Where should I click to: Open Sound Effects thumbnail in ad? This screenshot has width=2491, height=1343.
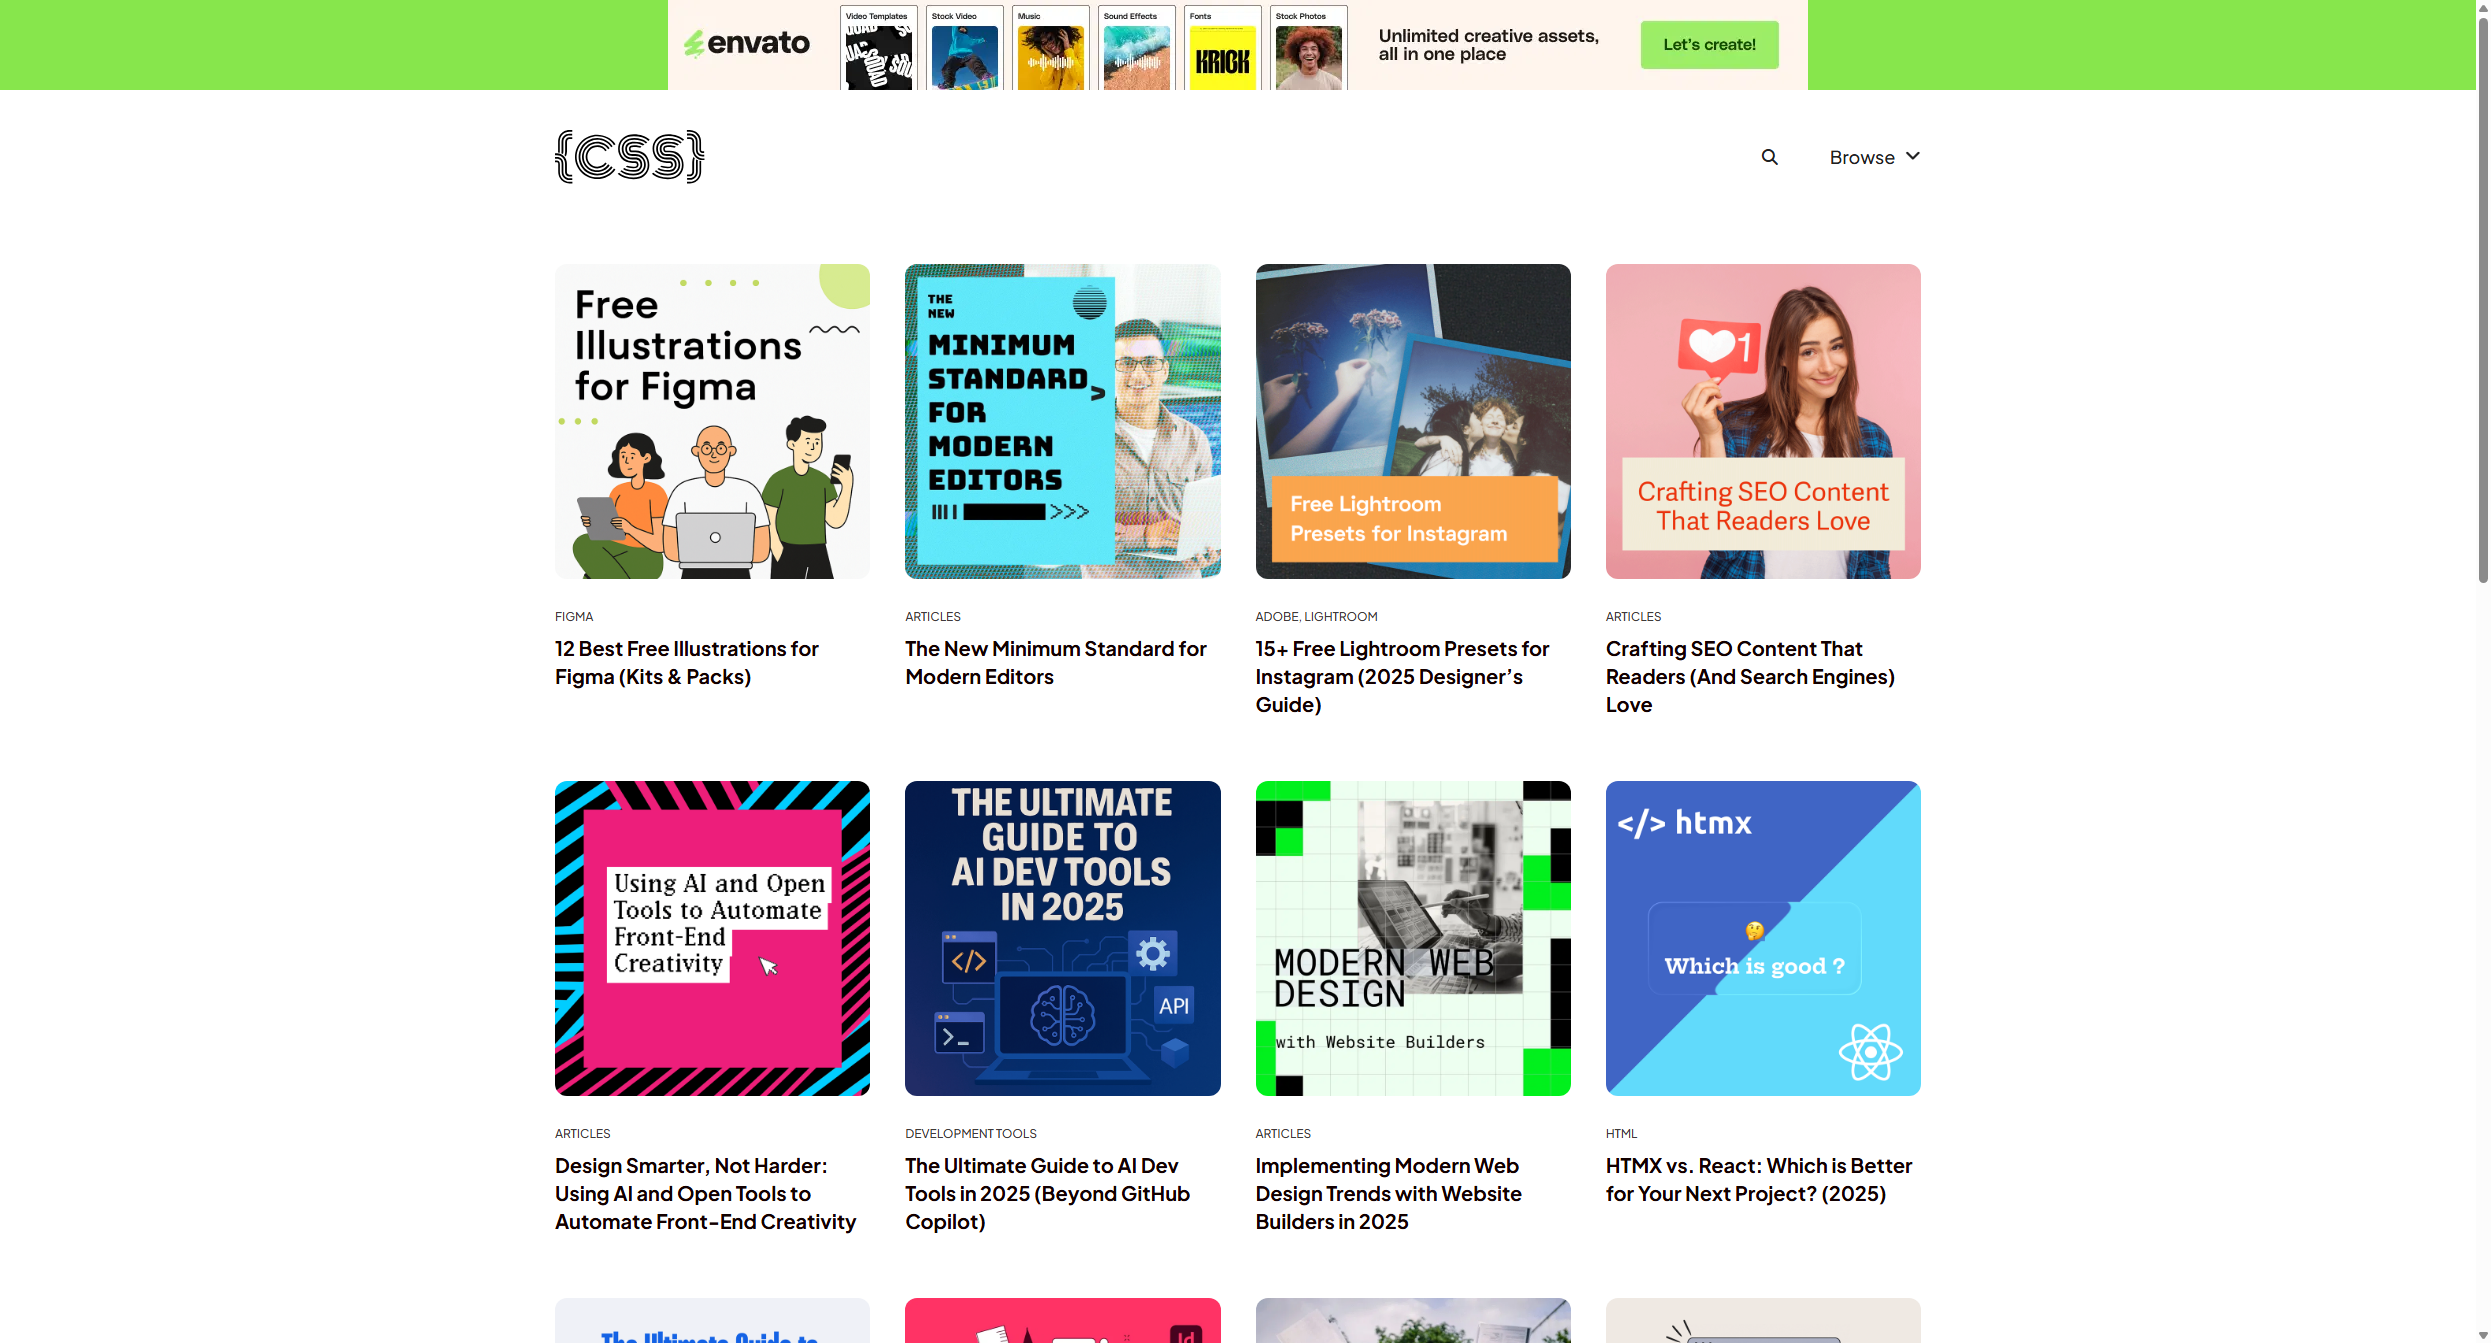click(x=1136, y=48)
